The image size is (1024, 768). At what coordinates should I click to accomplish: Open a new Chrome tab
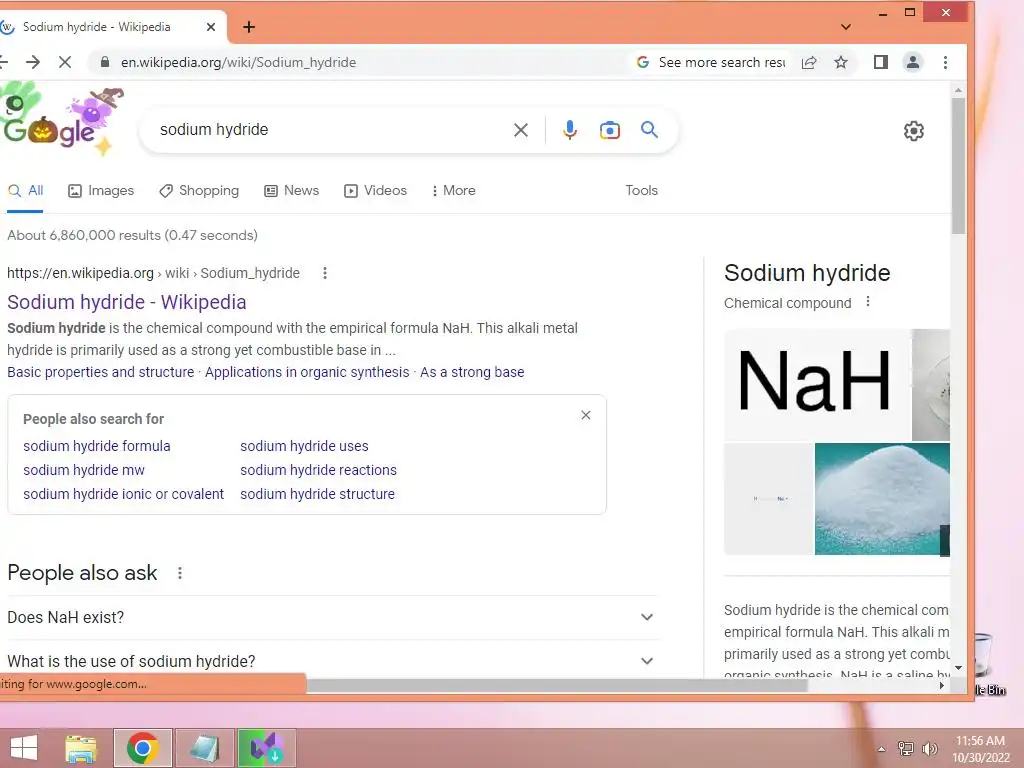pos(249,27)
